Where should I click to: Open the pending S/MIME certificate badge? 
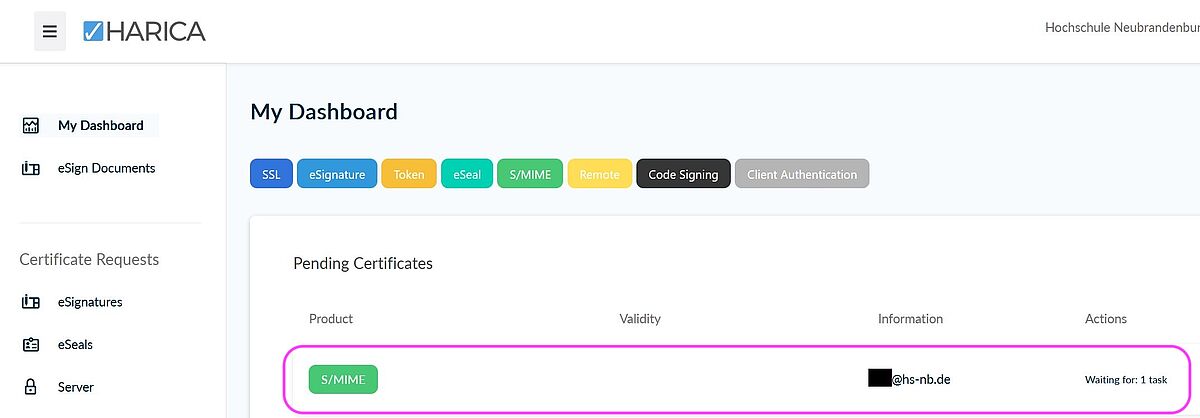[x=343, y=380]
